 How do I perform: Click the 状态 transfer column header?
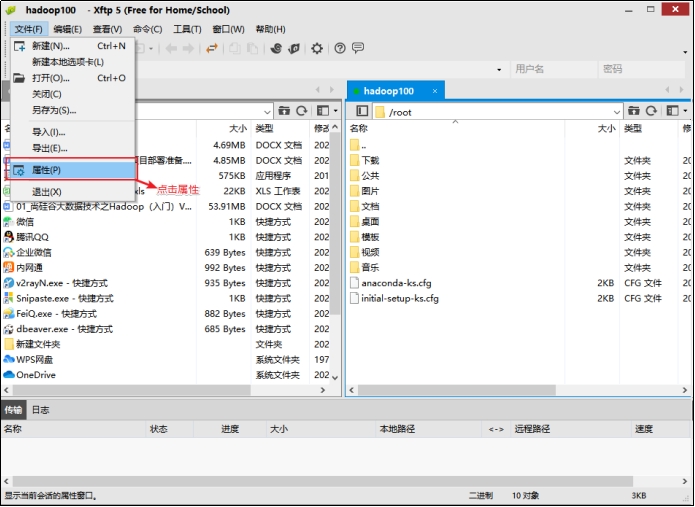click(x=169, y=429)
